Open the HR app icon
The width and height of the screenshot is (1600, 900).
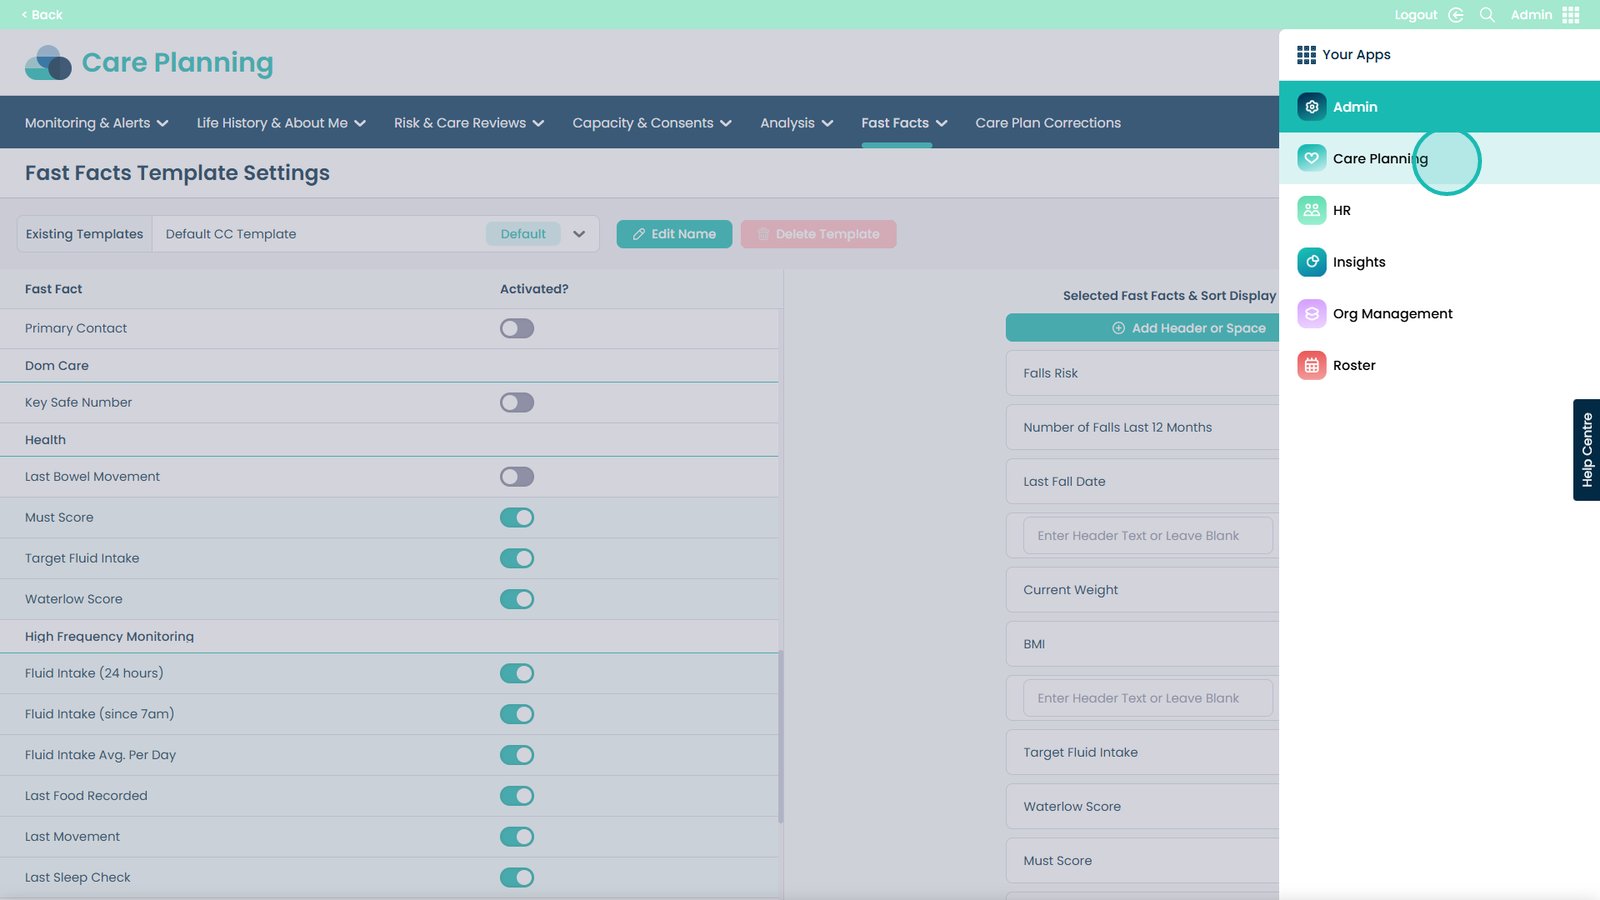click(1311, 210)
